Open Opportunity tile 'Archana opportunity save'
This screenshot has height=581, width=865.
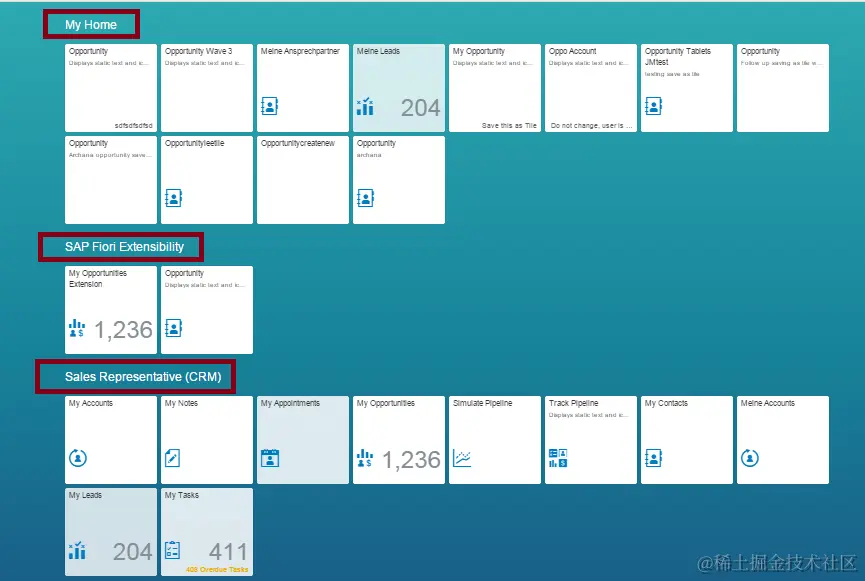(111, 180)
